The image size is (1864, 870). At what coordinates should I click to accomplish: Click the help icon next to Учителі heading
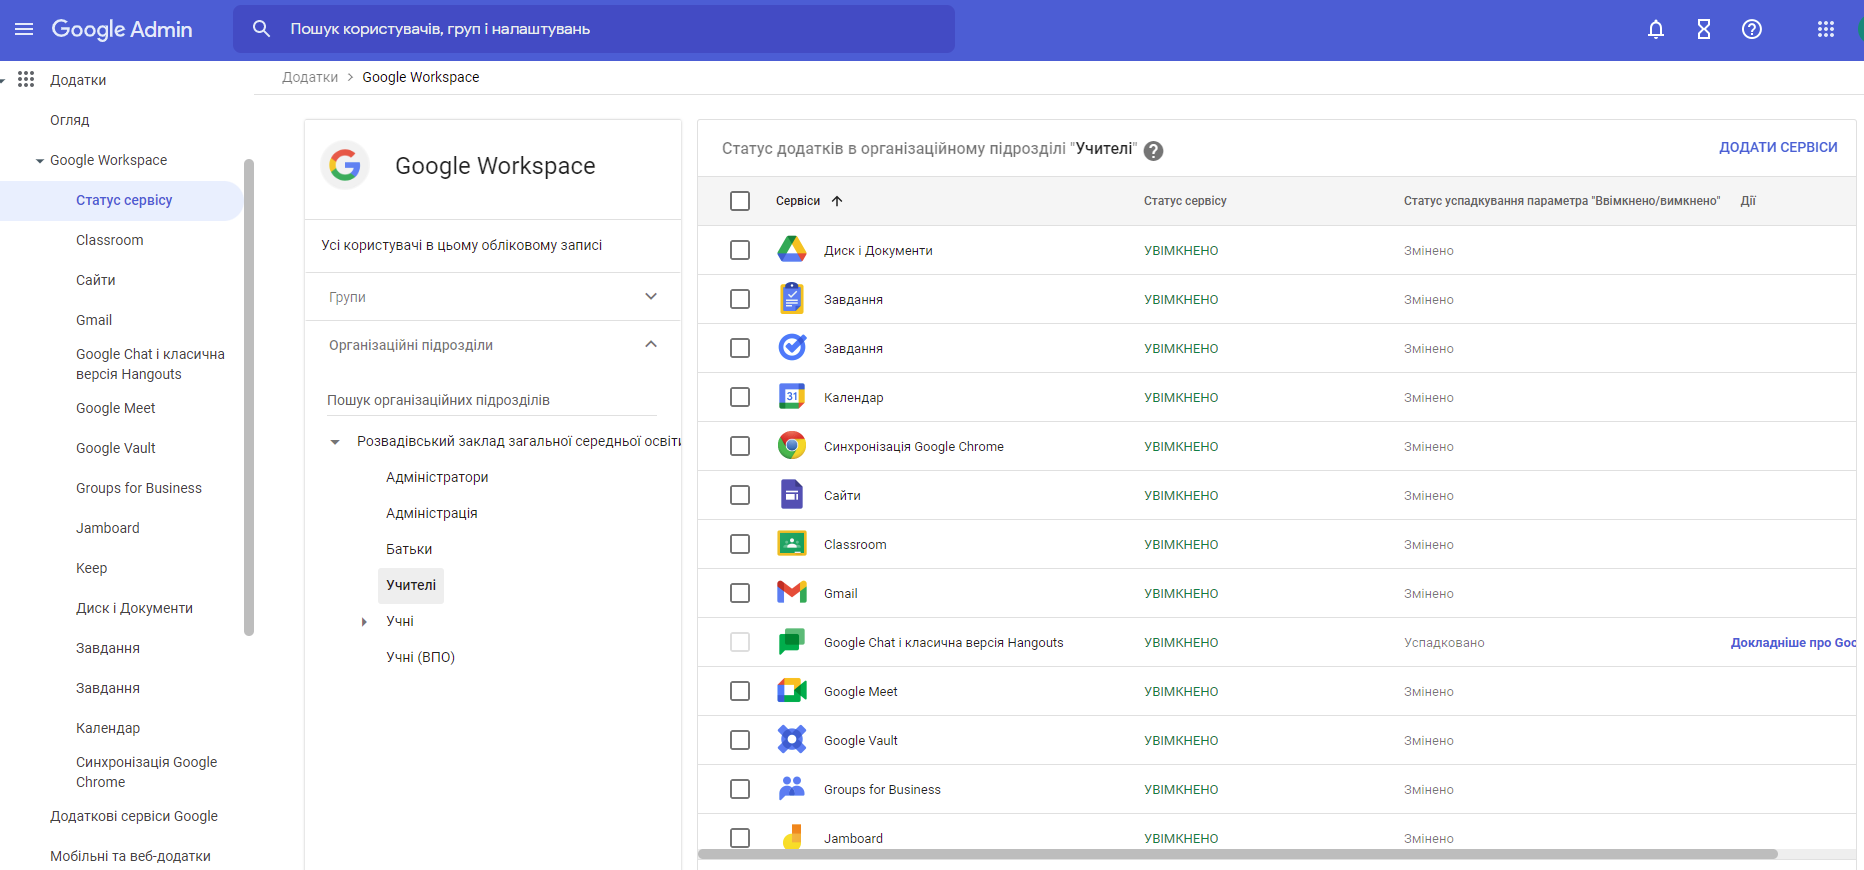[x=1153, y=150]
